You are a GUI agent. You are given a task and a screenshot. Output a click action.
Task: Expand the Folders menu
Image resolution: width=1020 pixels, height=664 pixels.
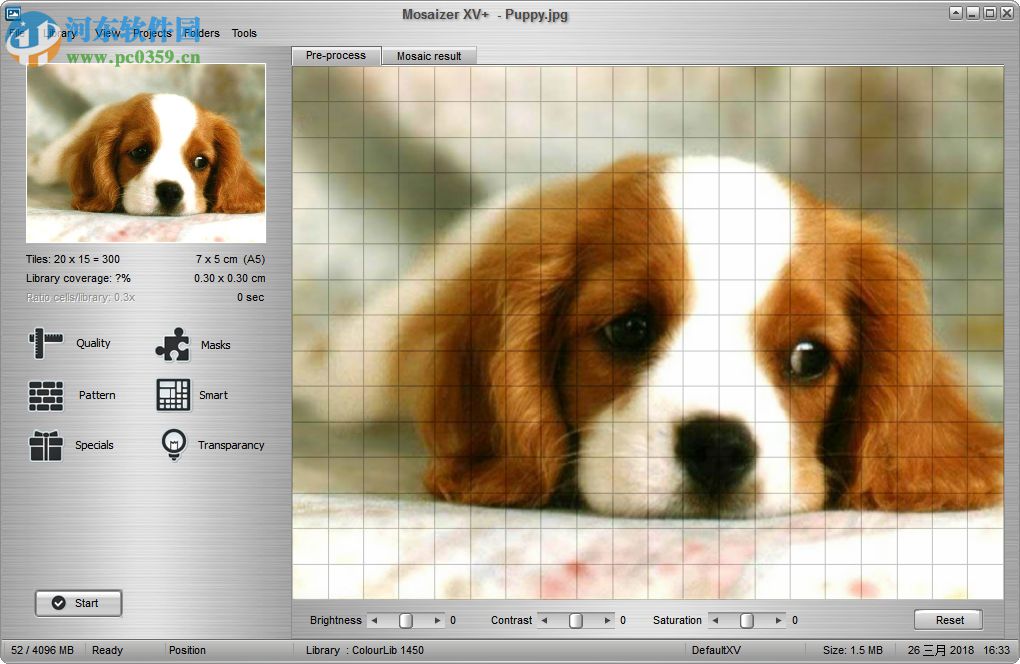click(201, 33)
